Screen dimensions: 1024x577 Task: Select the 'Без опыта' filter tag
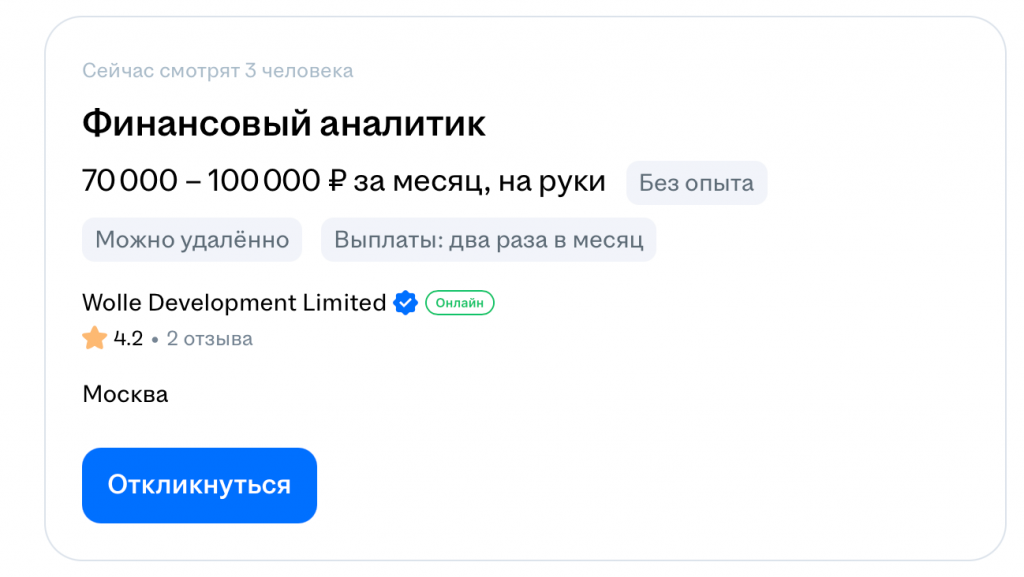coord(696,182)
